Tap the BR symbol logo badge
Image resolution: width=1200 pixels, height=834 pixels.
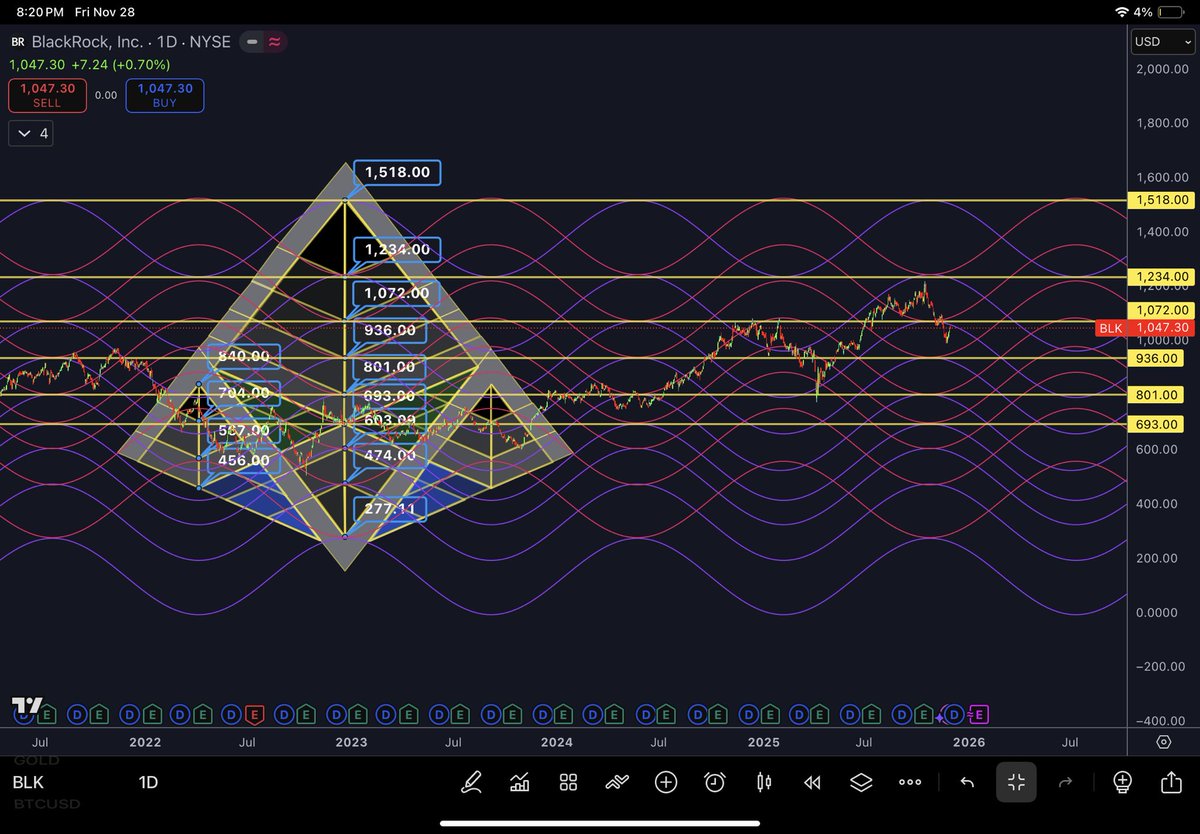(18, 42)
